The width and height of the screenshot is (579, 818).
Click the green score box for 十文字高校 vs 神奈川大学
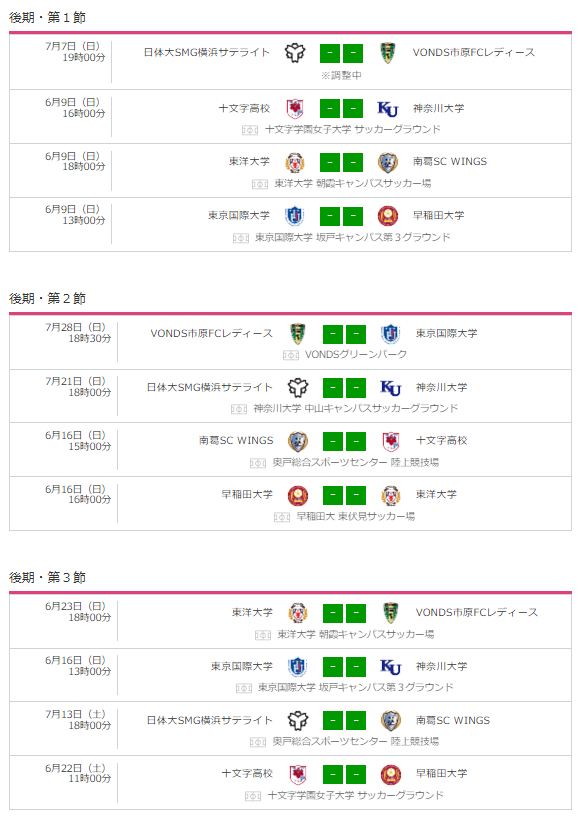(x=341, y=109)
